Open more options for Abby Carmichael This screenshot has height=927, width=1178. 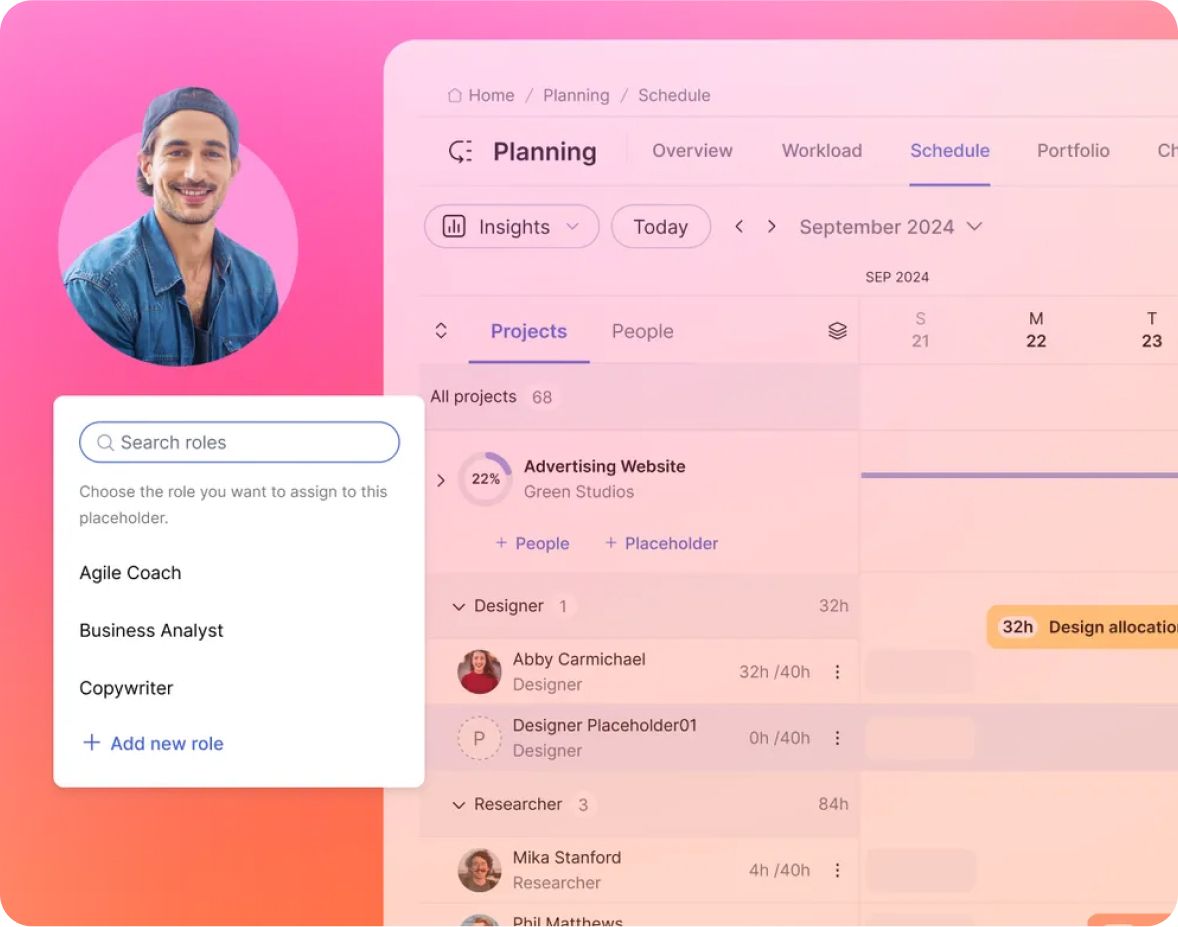pos(837,672)
